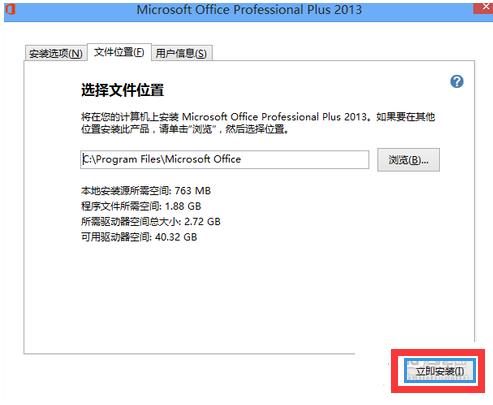This screenshot has height=405, width=493.
Task: Select text 可用驱动器空间: 40.32 GB
Action: pyautogui.click(x=139, y=237)
